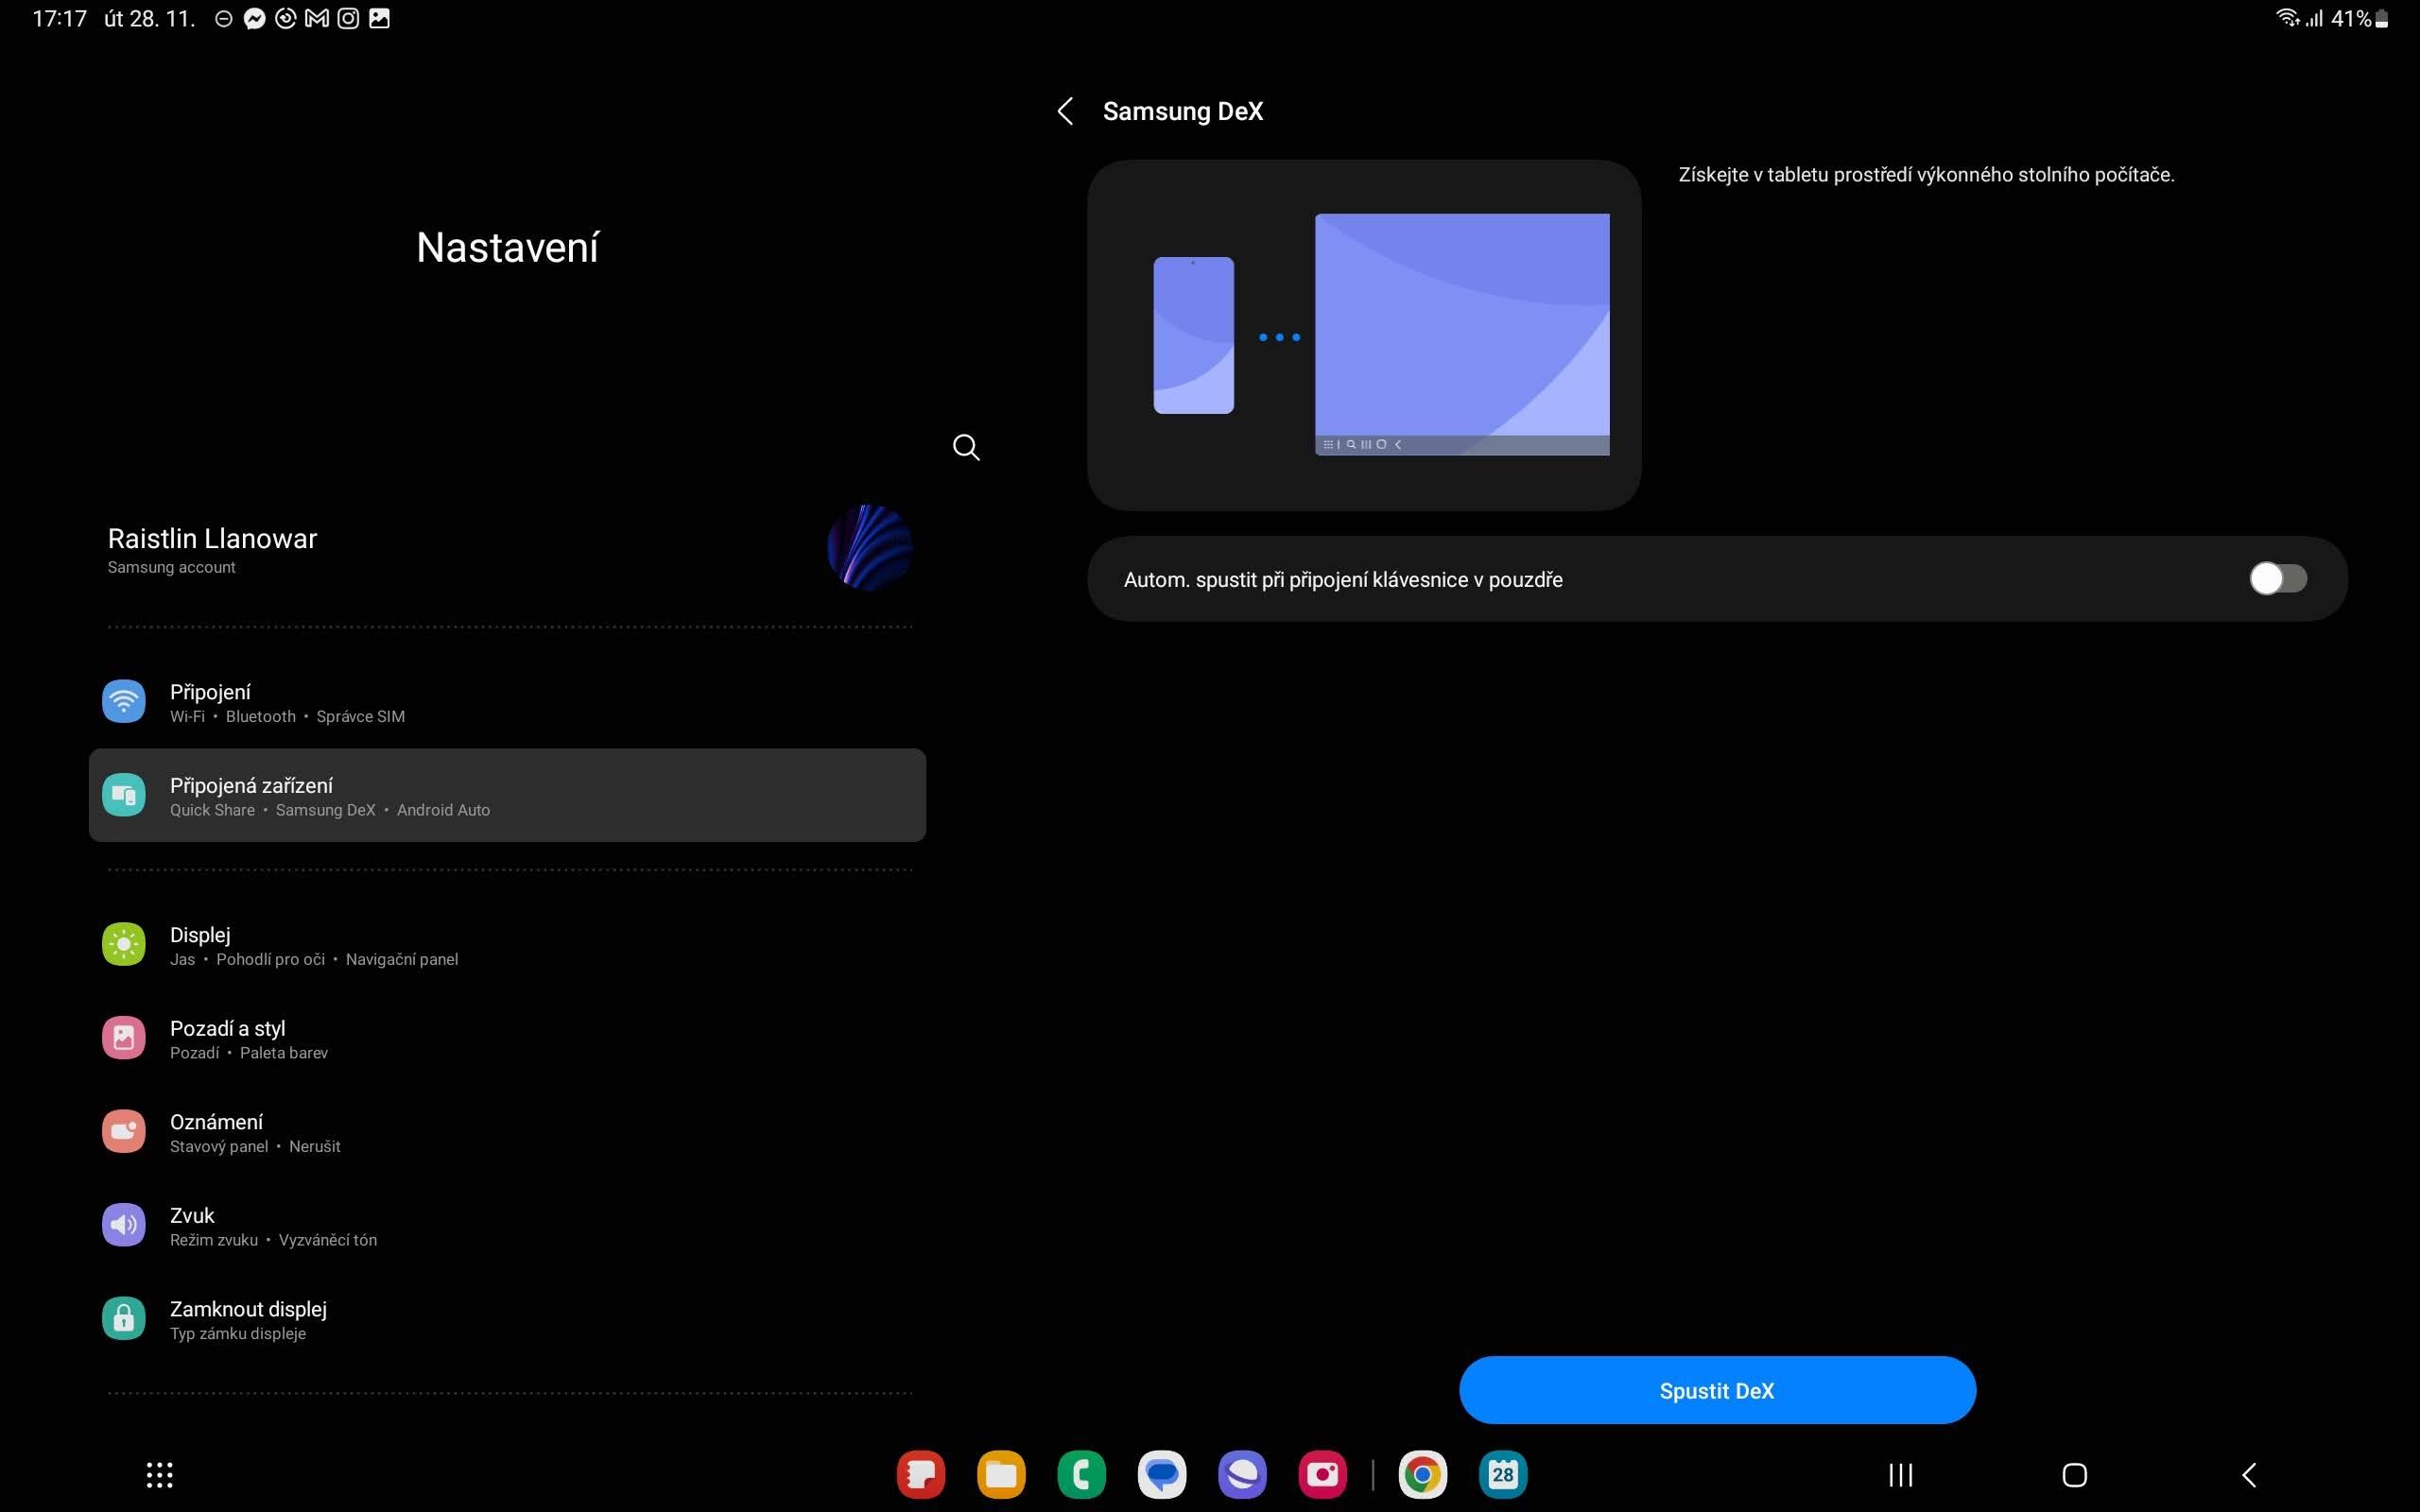Screen dimensions: 2420x1512
Task: Start DeX with Spustit DeX button
Action: [x=1717, y=1390]
